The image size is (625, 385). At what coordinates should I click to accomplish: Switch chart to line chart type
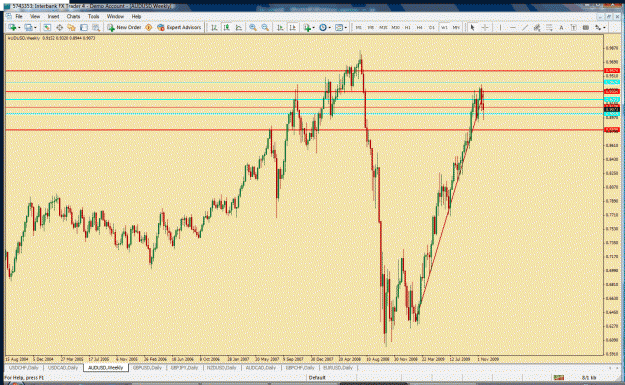tap(238, 28)
